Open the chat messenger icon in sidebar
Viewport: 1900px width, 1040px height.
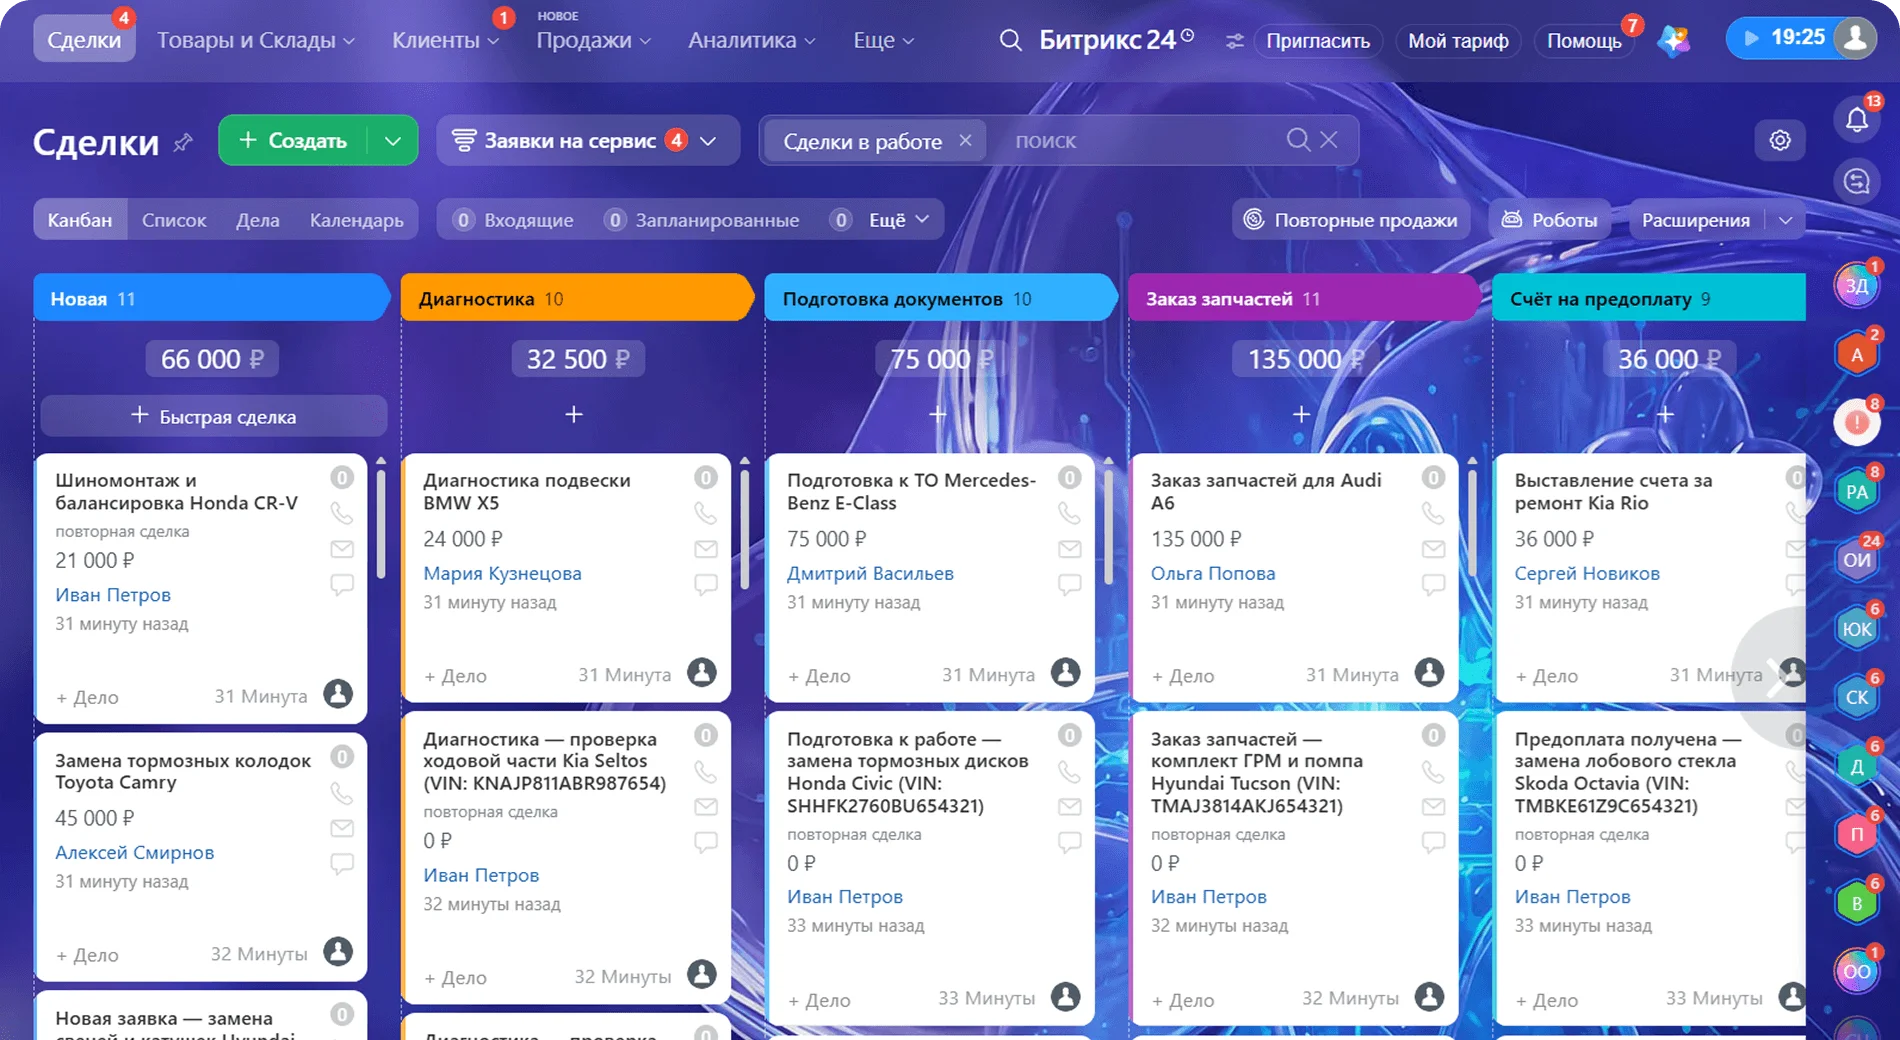point(1857,181)
